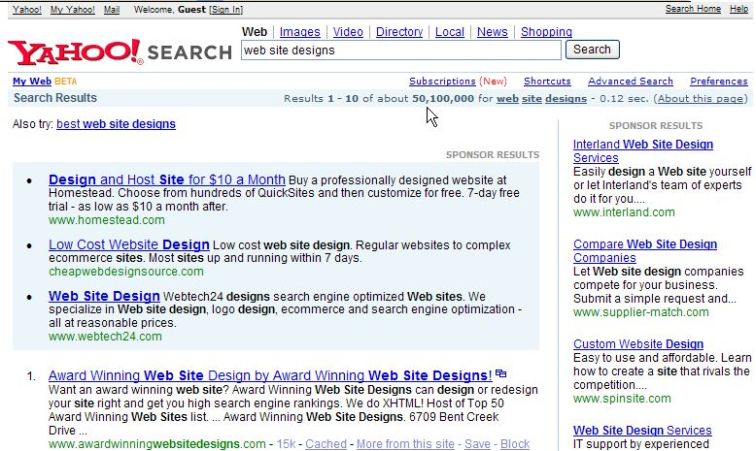Switch to the Video search tab

pyautogui.click(x=348, y=32)
